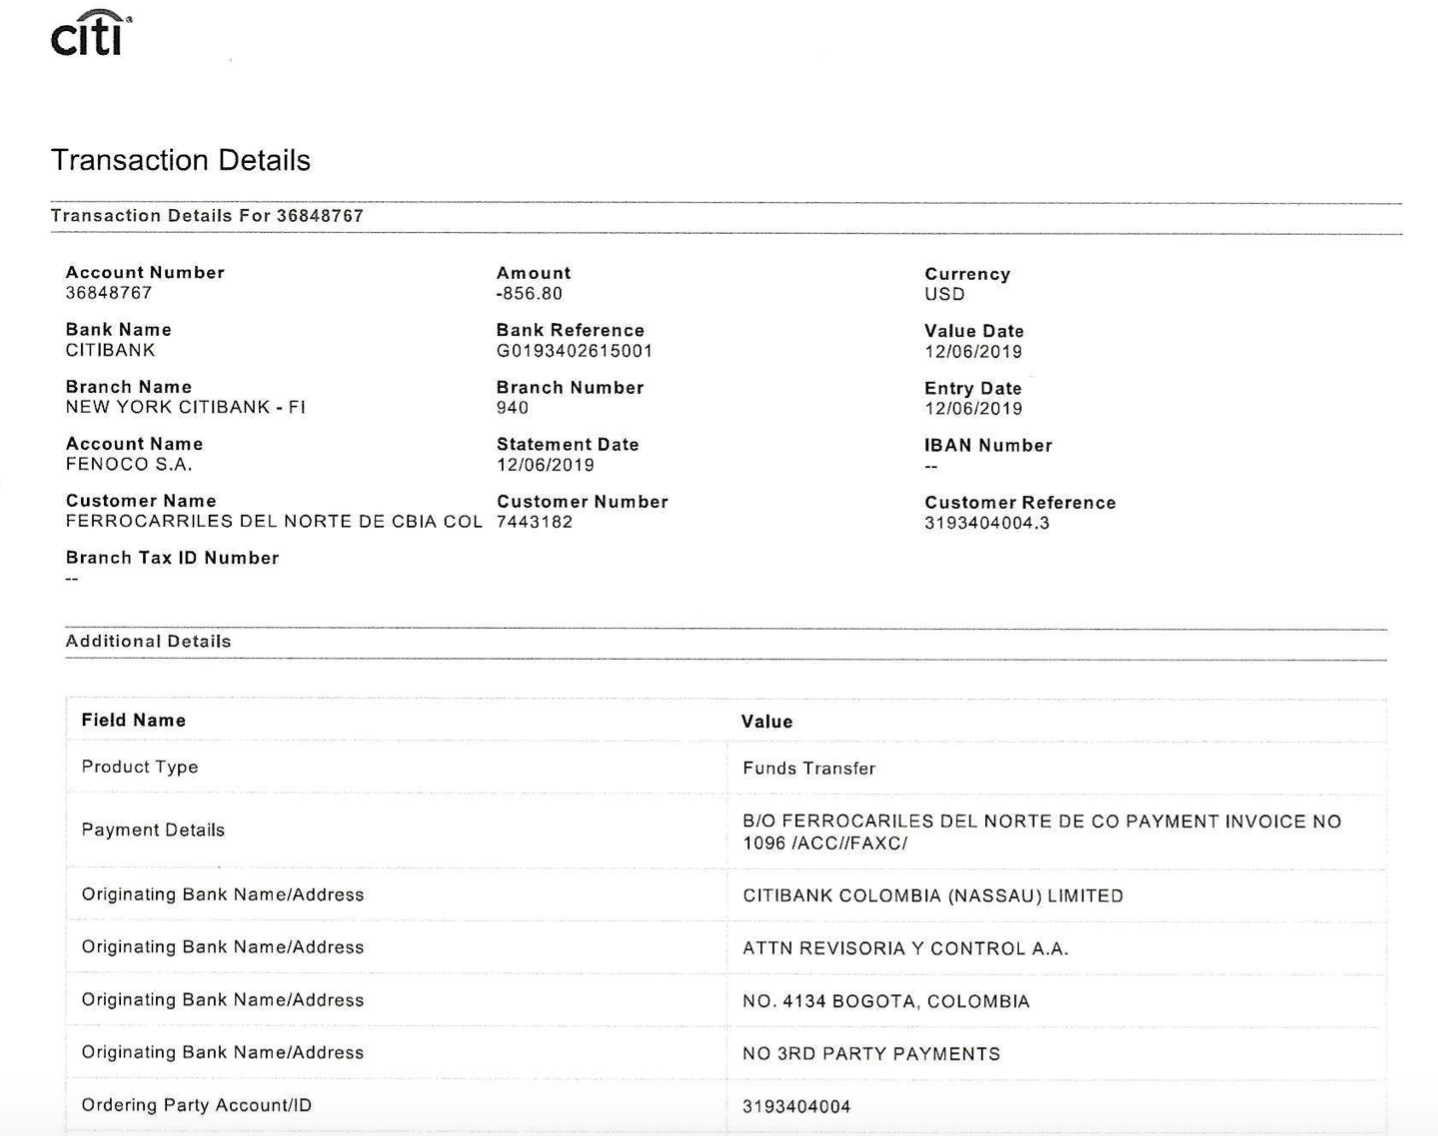Select payment details text with invoice 1096

click(1042, 832)
